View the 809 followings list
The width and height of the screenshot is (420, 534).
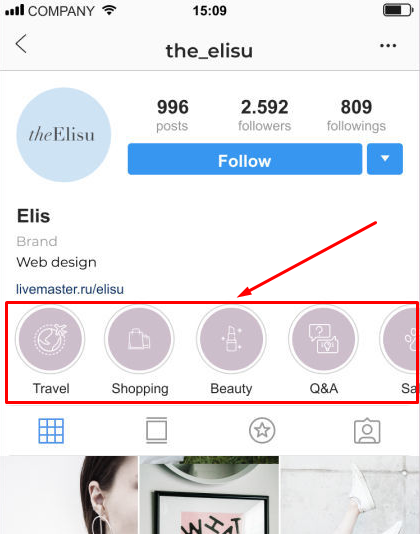(356, 115)
